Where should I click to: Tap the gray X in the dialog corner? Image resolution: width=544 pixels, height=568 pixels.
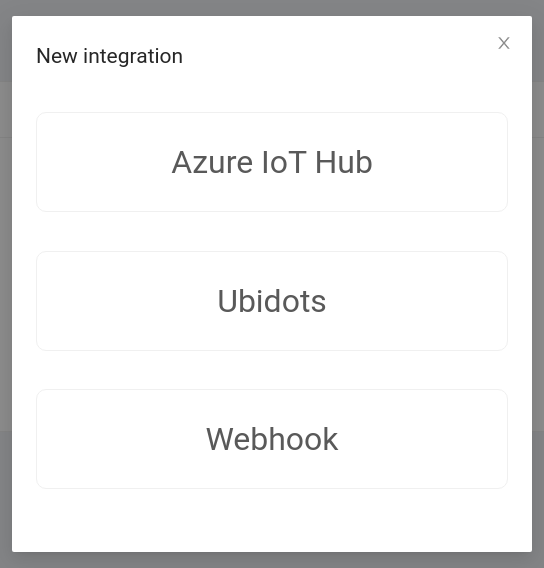tap(504, 43)
